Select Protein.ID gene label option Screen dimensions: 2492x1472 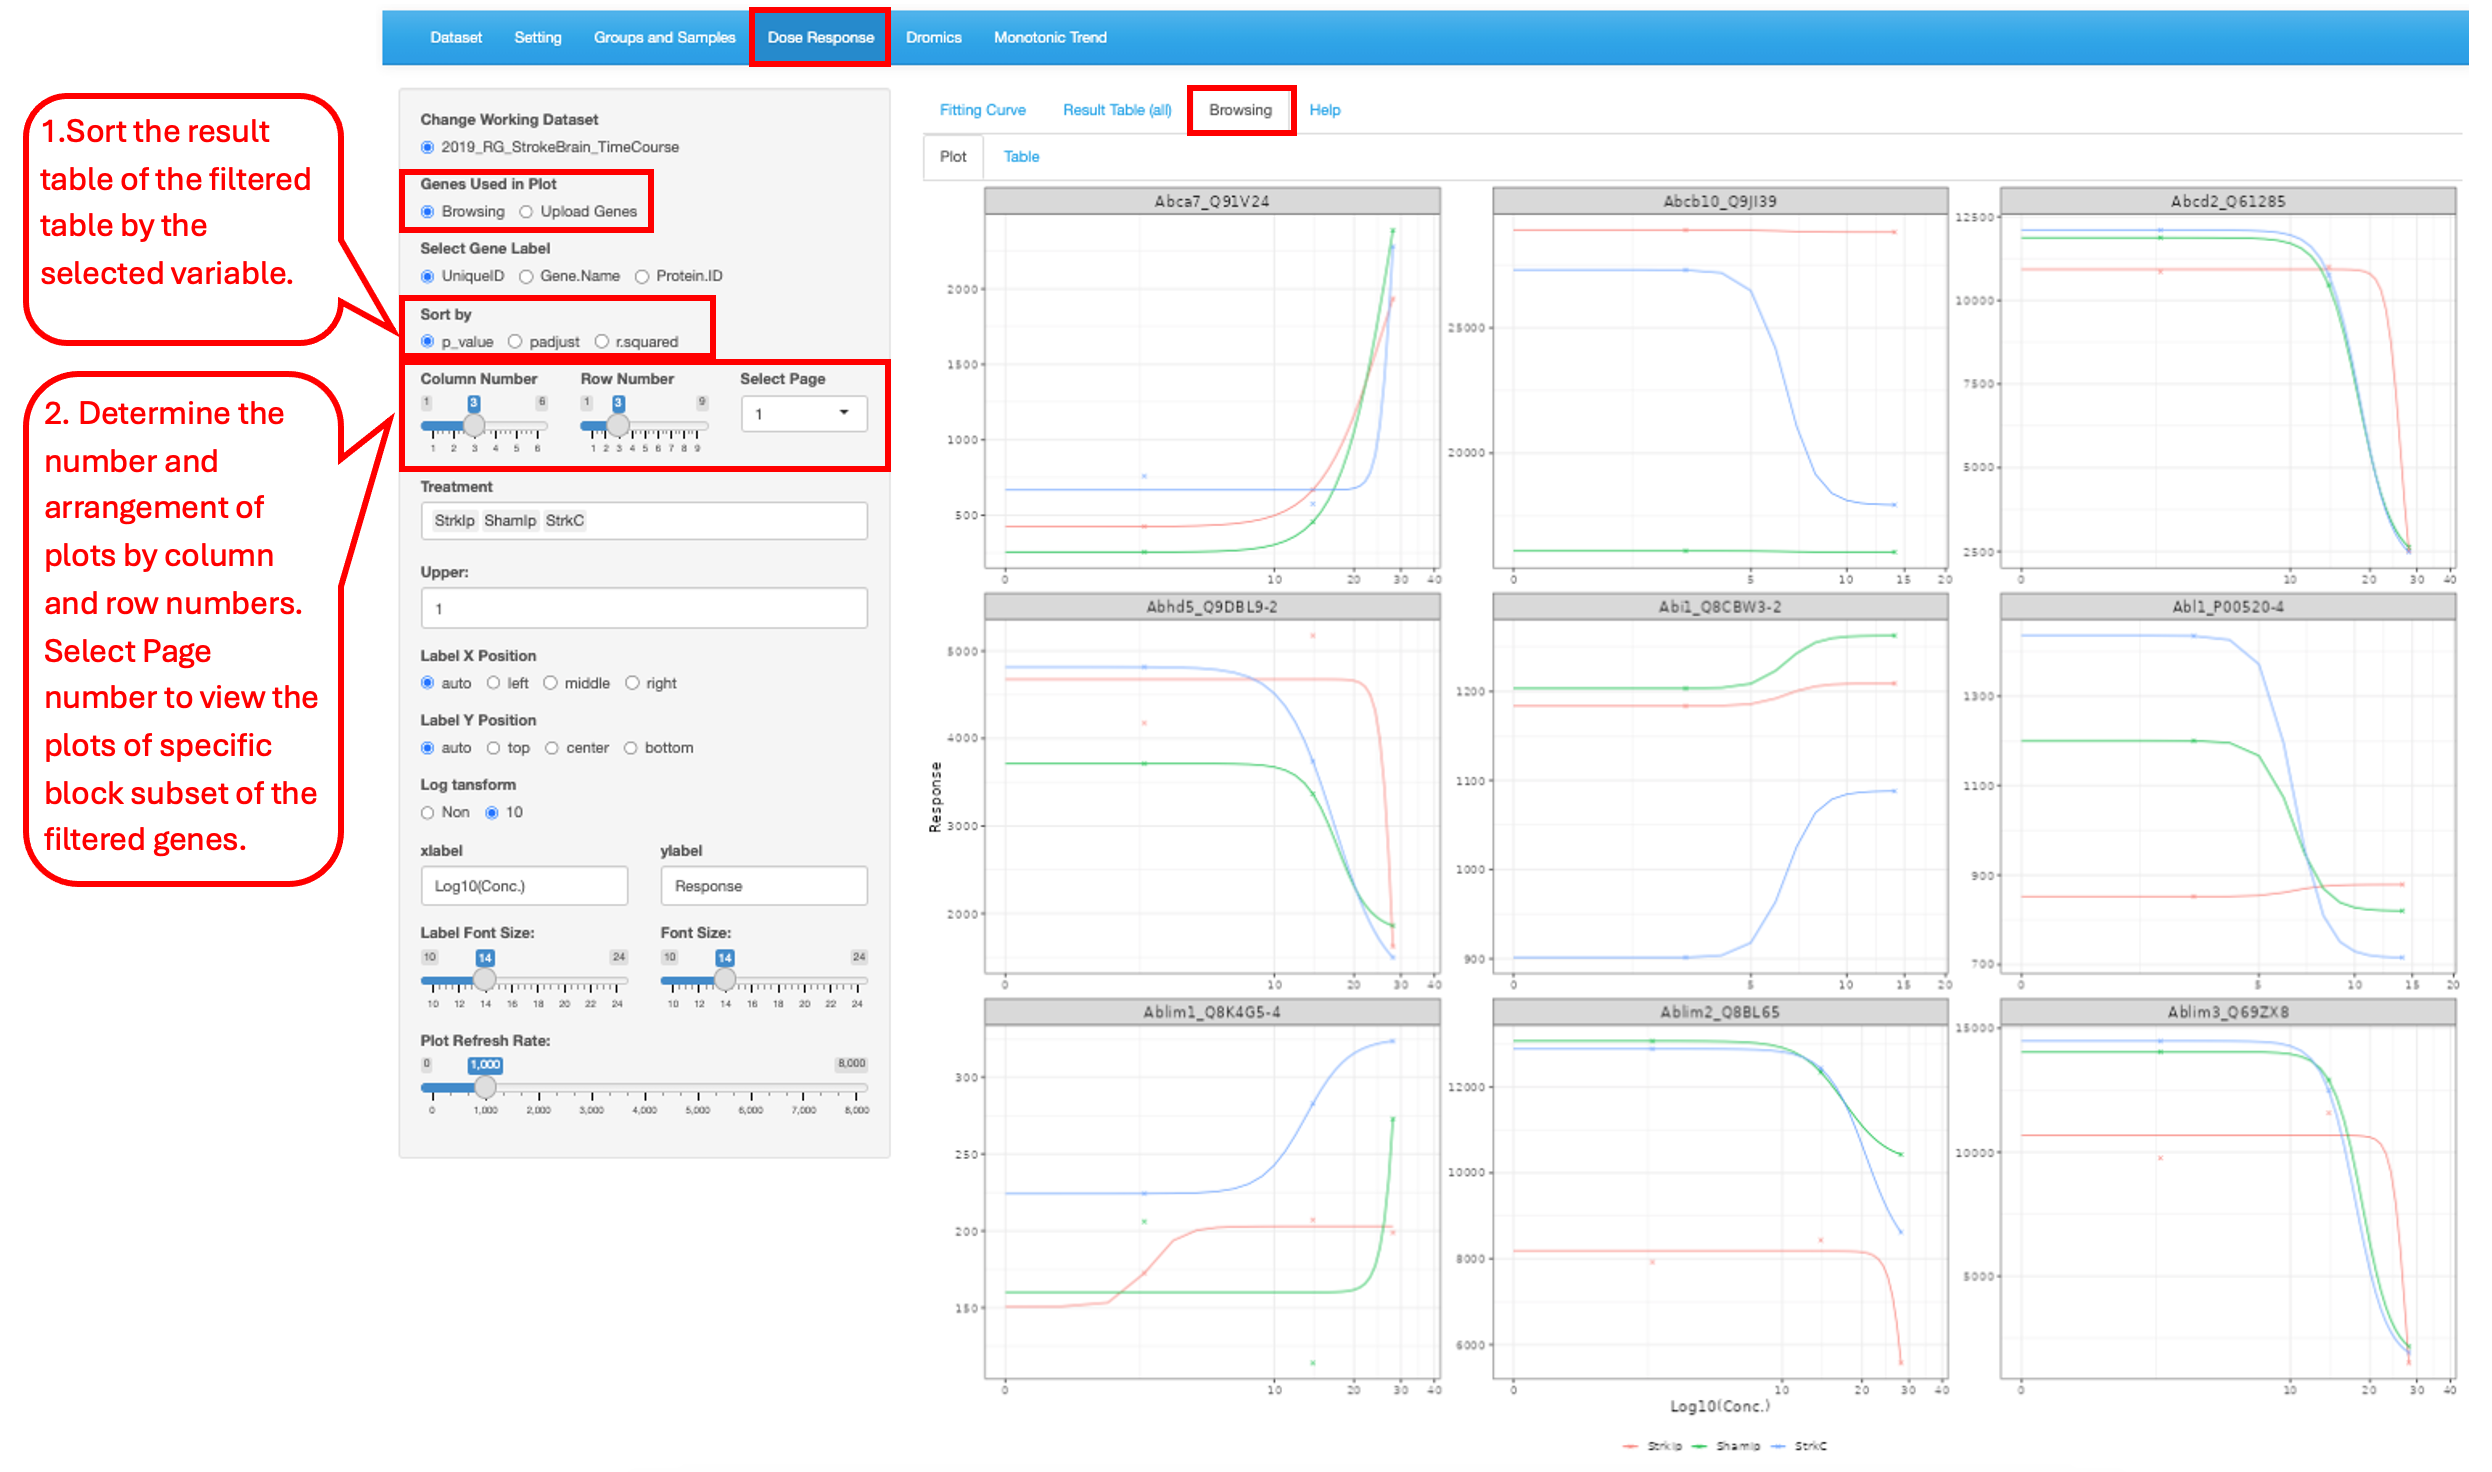(x=642, y=277)
